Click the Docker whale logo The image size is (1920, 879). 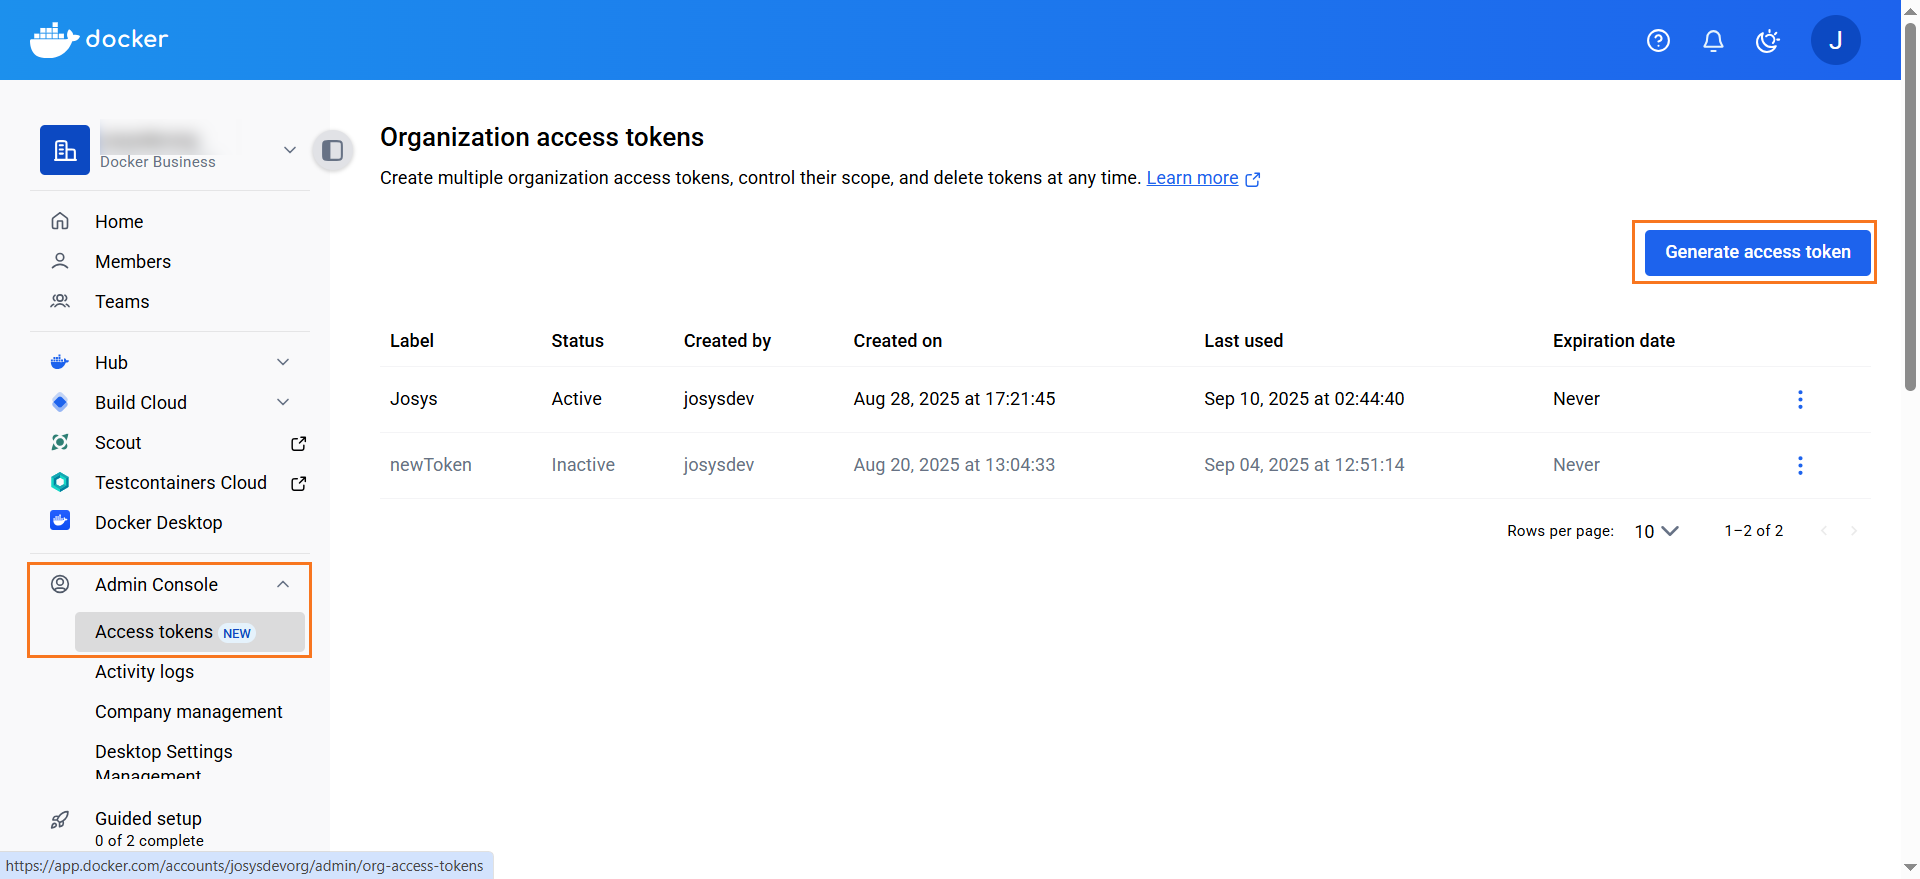[54, 40]
